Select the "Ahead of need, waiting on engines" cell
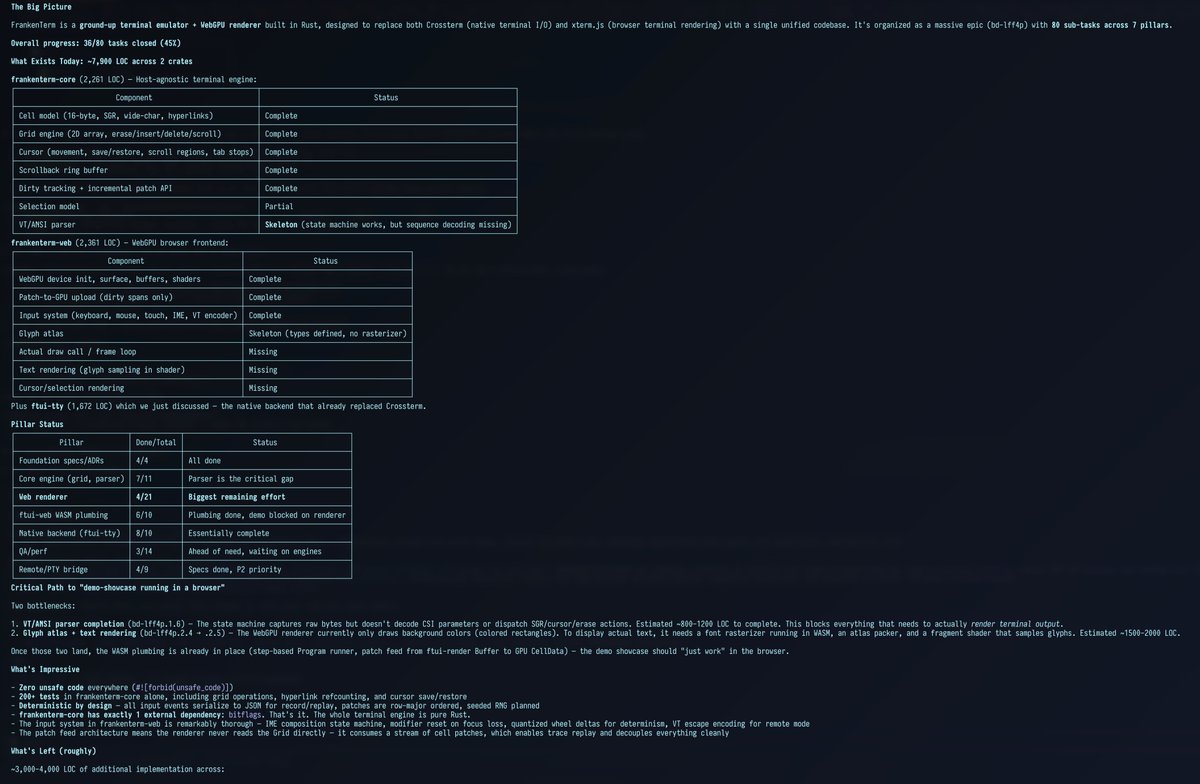The width and height of the screenshot is (1200, 784). pyautogui.click(x=267, y=551)
